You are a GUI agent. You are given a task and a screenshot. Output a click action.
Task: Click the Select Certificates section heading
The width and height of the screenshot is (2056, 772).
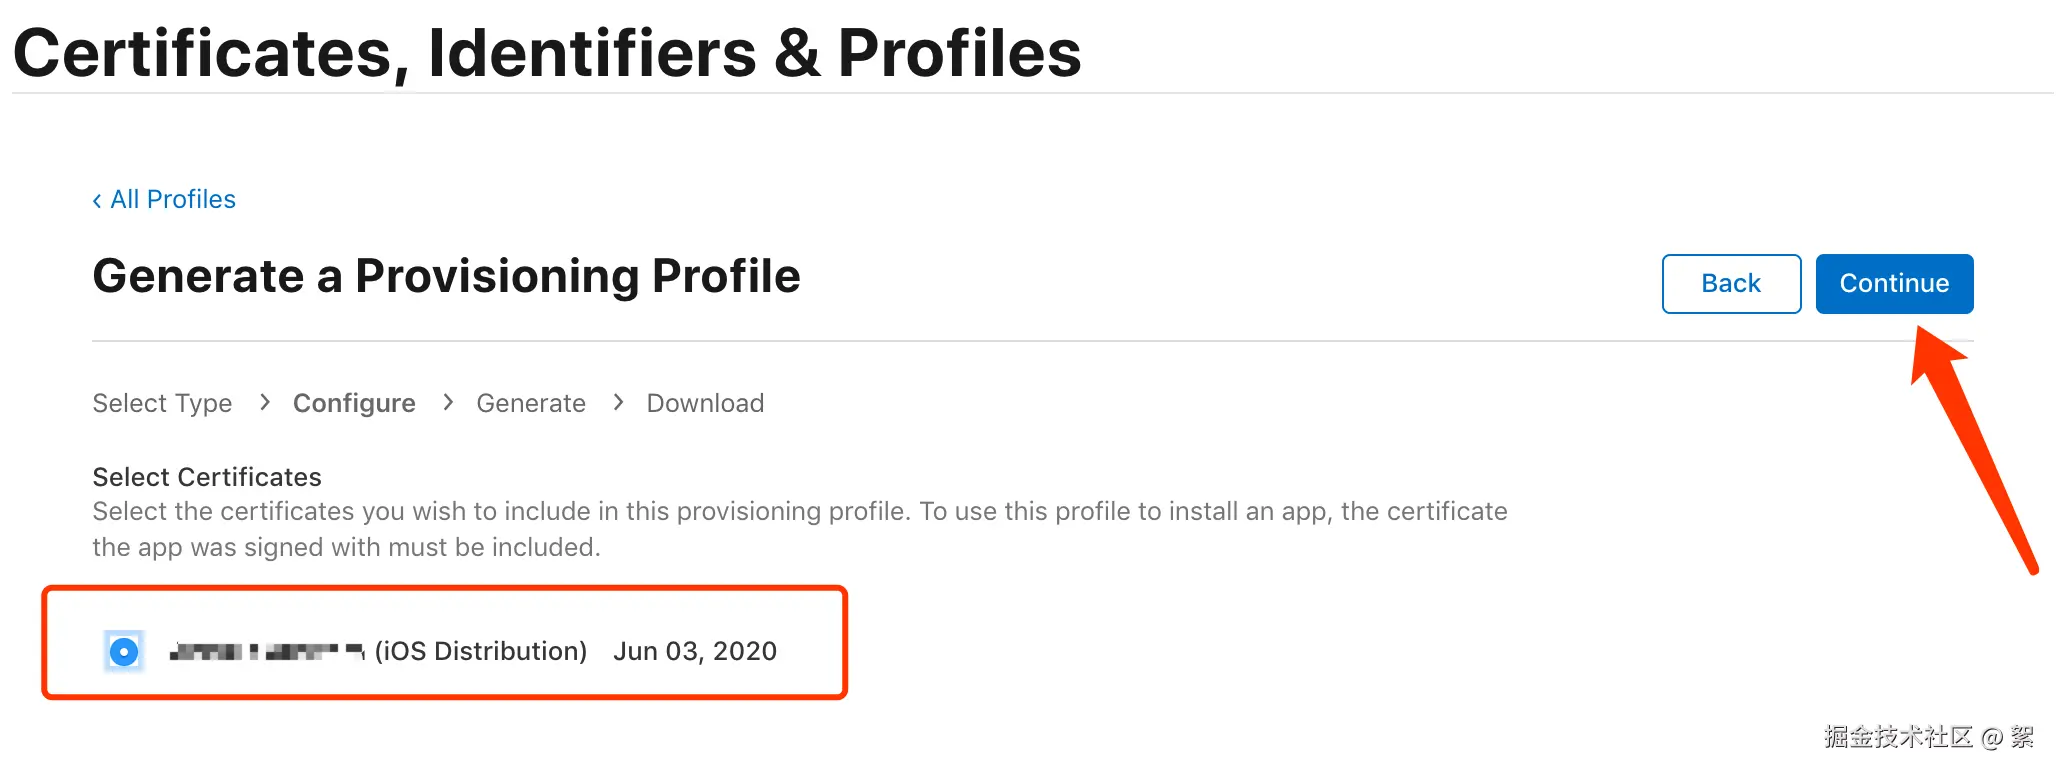click(207, 477)
